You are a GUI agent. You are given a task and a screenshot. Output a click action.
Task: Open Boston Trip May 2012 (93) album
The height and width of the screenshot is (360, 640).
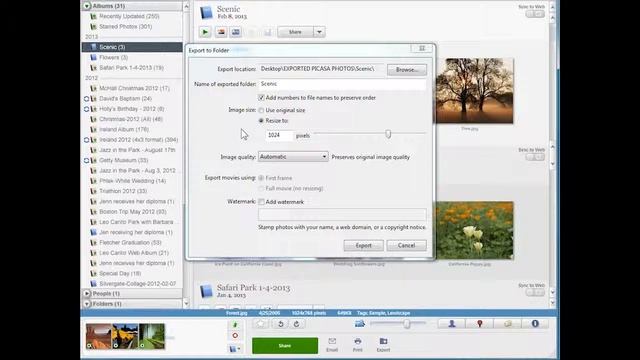click(x=133, y=212)
